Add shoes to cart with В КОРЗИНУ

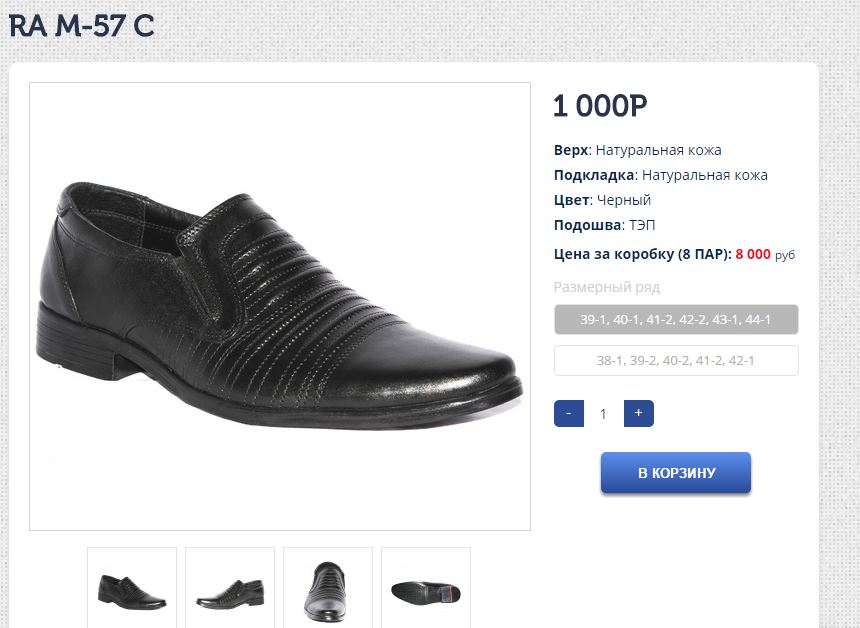point(676,473)
